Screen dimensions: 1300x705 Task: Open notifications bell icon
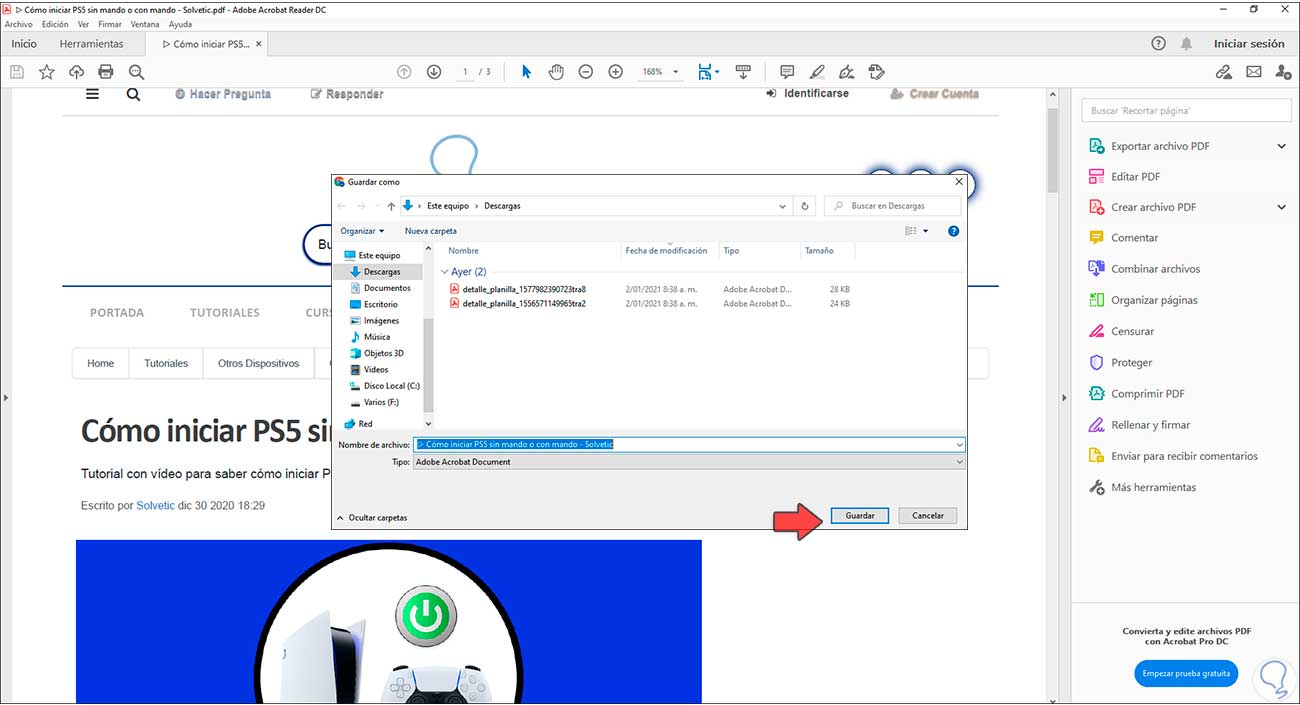pos(1187,43)
